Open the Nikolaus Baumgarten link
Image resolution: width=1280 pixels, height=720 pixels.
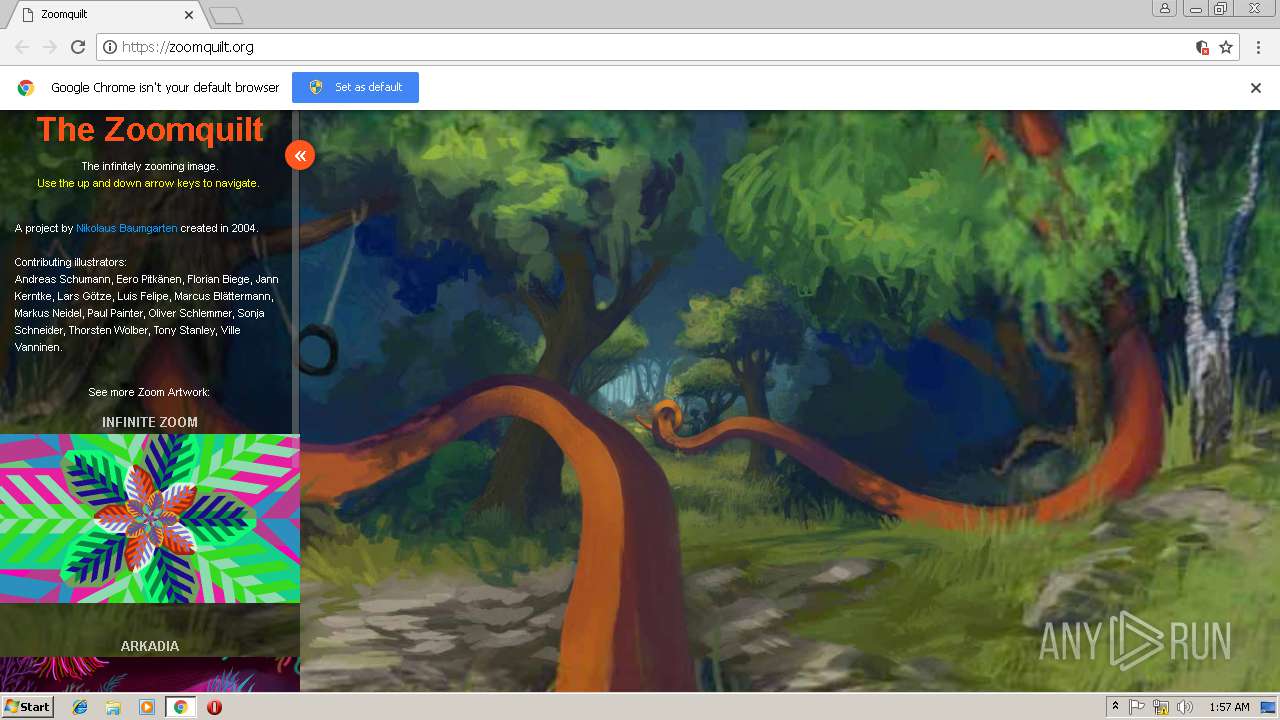pos(127,228)
